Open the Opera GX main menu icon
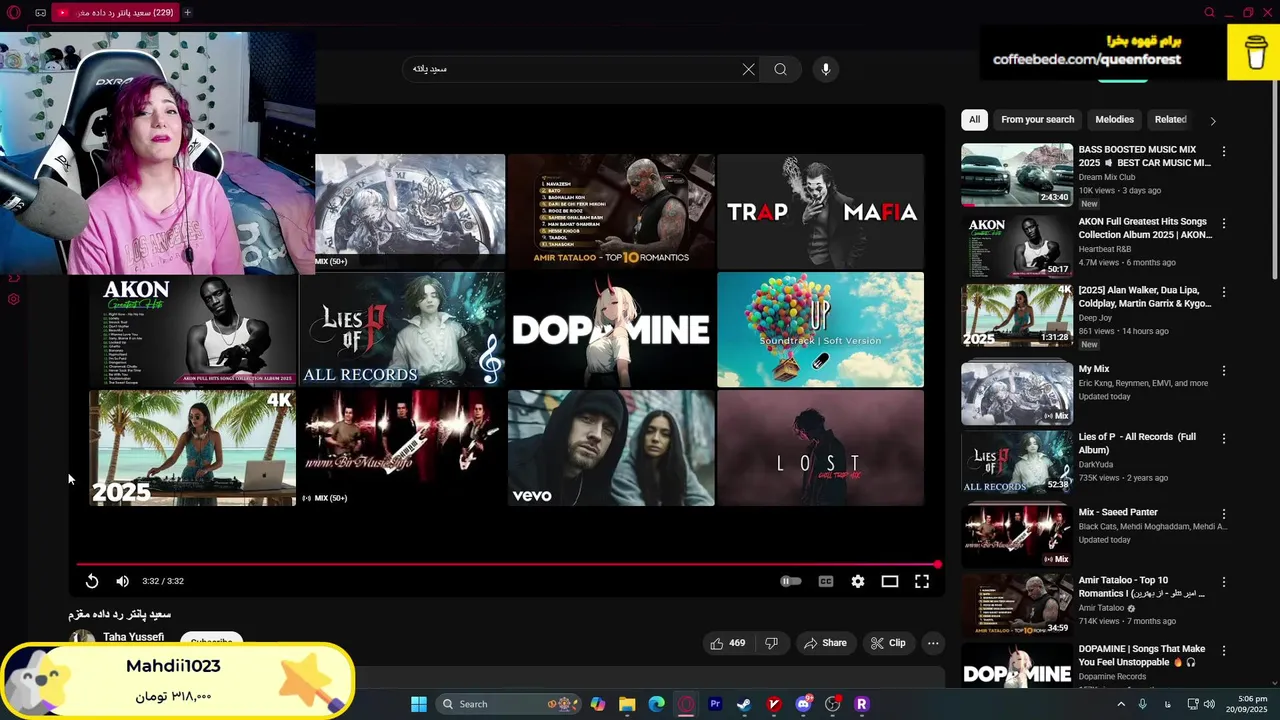 click(x=13, y=12)
